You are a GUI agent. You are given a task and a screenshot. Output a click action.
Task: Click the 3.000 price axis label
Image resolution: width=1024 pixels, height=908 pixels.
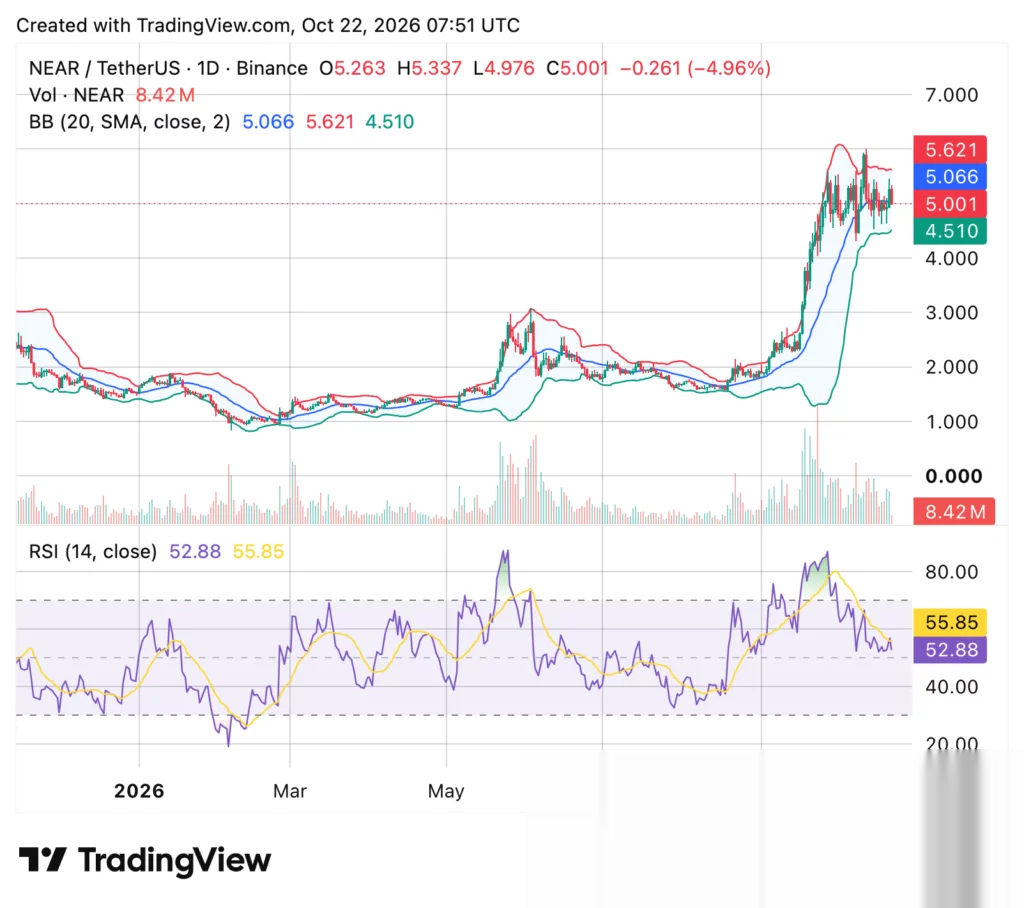pos(952,313)
